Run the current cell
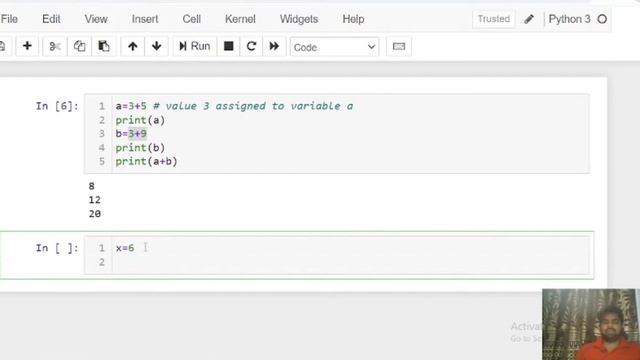640x360 pixels. pos(195,46)
